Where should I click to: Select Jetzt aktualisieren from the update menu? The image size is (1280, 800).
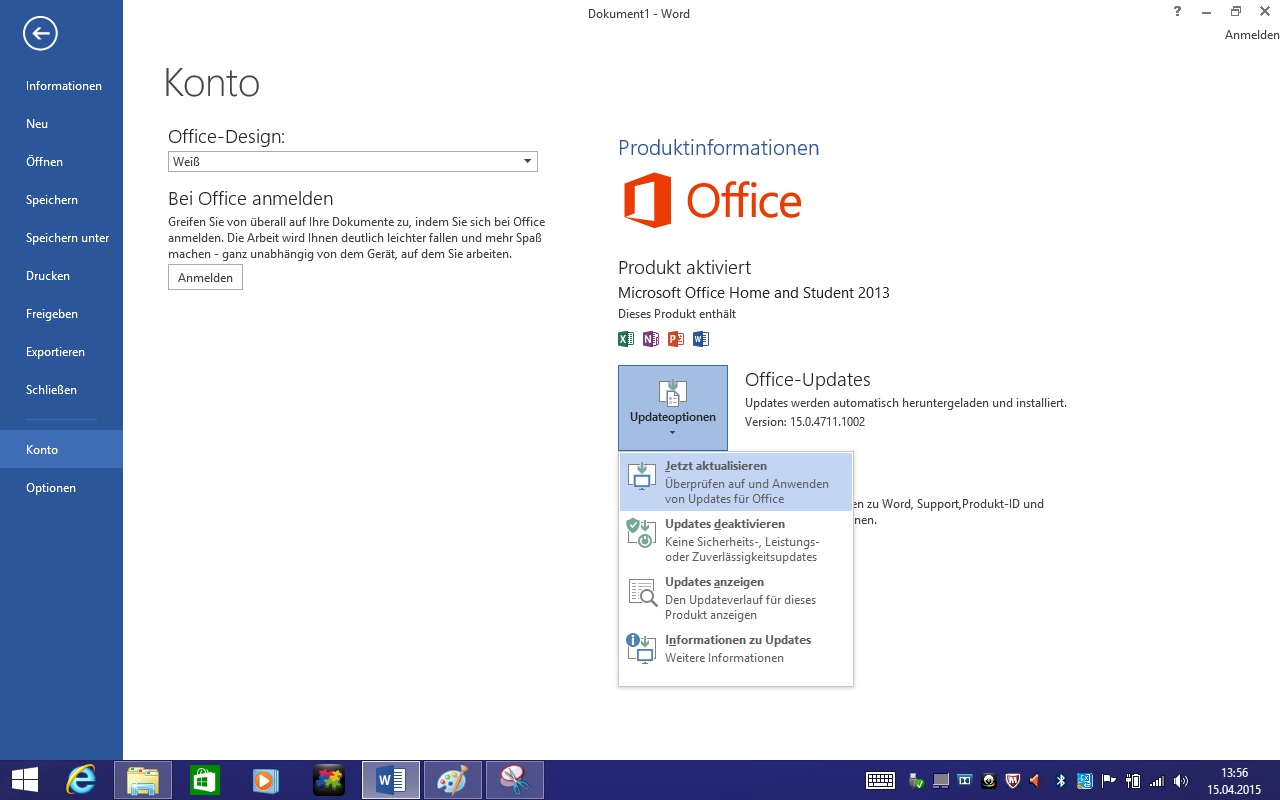(736, 482)
